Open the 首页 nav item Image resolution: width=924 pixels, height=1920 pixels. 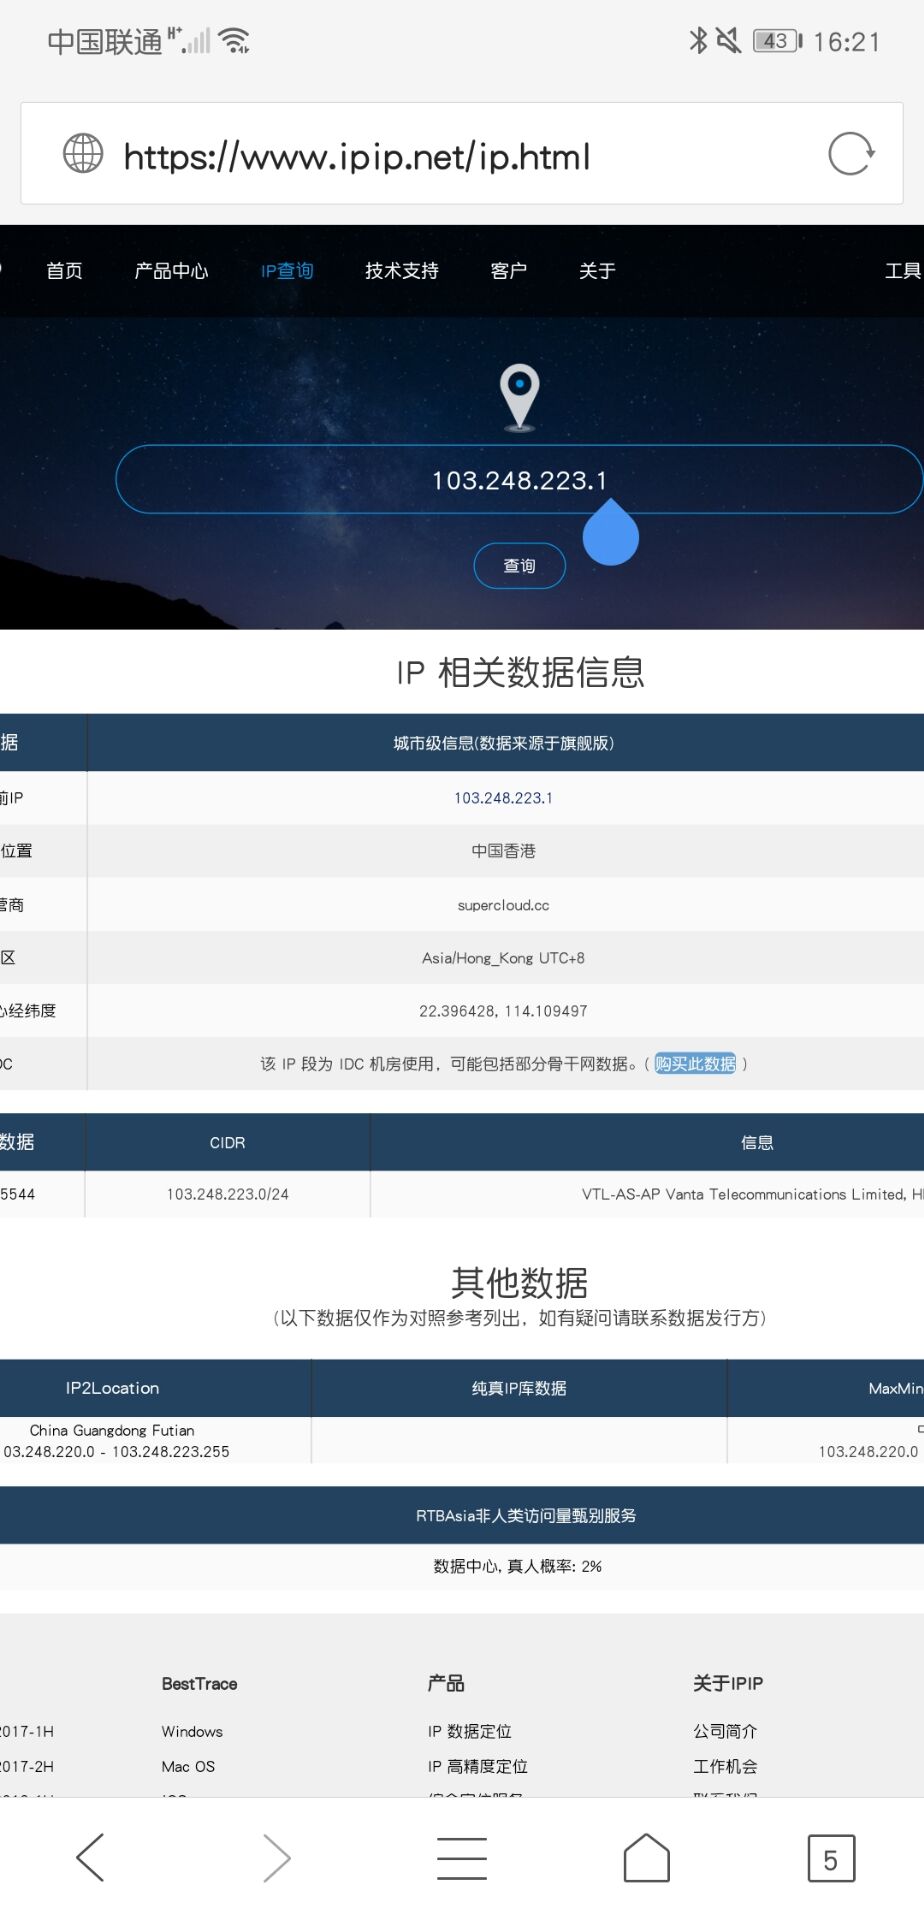[x=64, y=271]
